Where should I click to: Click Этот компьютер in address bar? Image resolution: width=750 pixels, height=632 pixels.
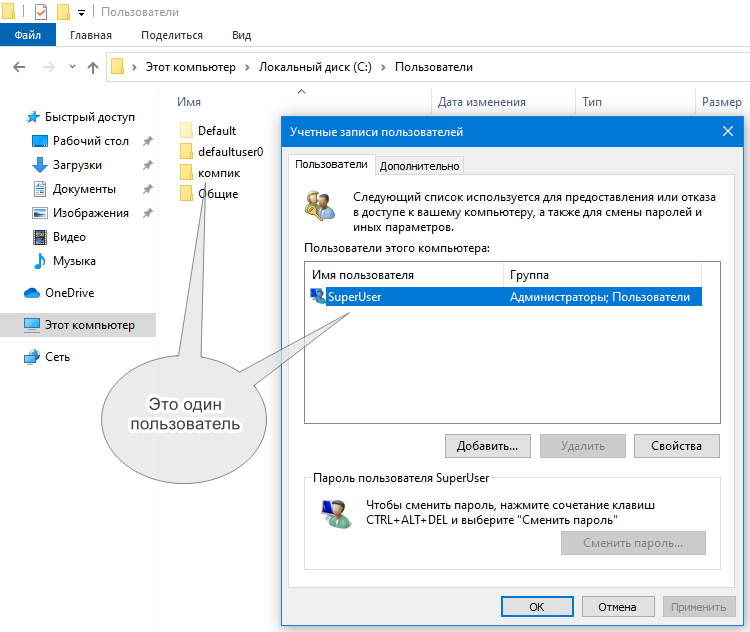point(190,67)
